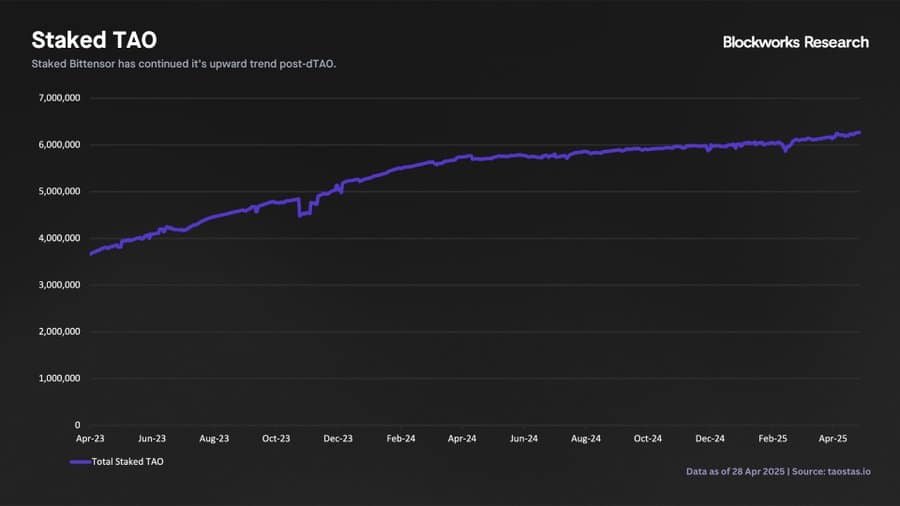Screen dimensions: 900x506
Task: Click the Blockworks Research logo
Action: point(796,42)
